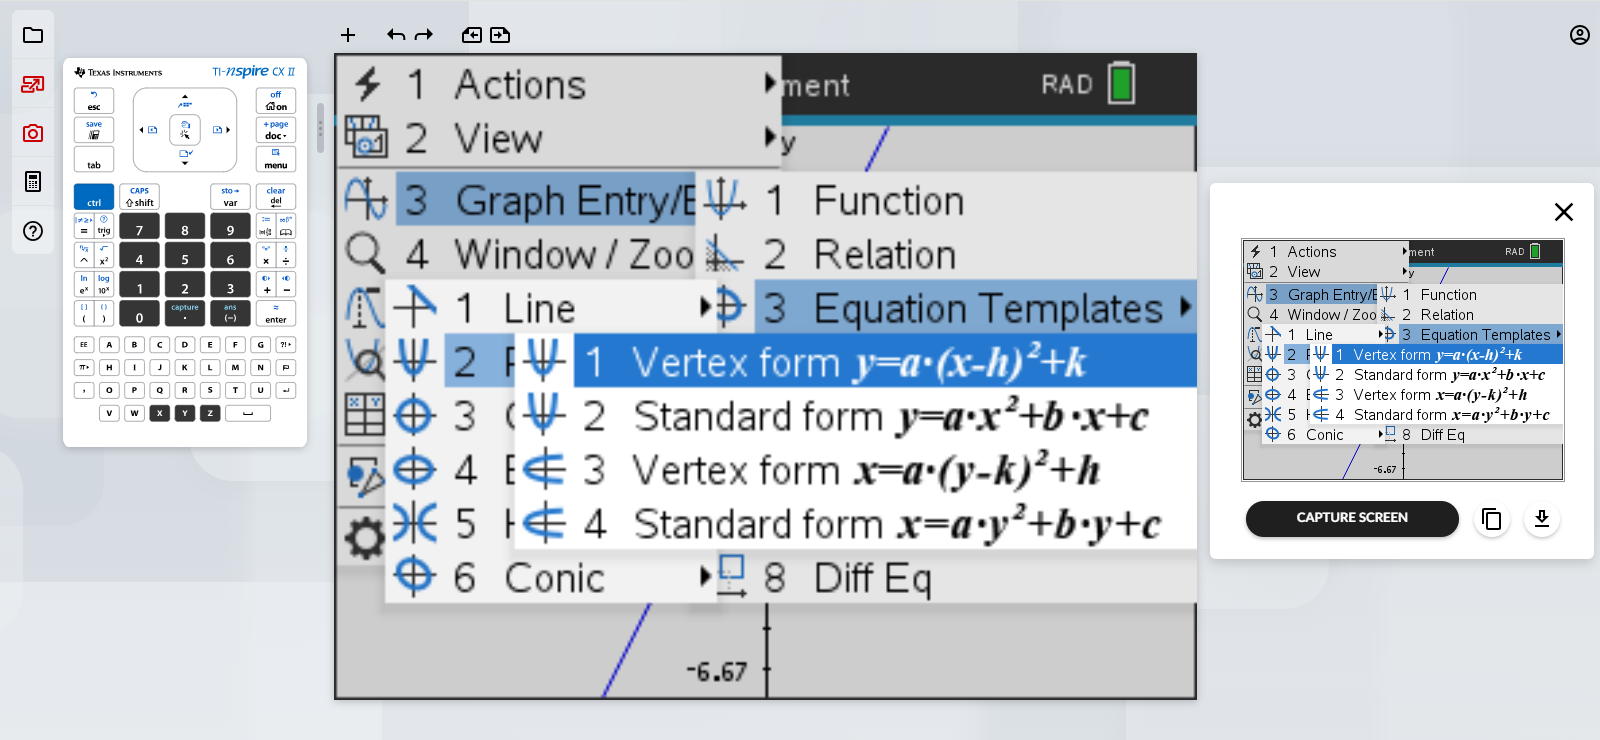This screenshot has width=1600, height=740.
Task: Download the captured screen image
Action: (x=1542, y=519)
